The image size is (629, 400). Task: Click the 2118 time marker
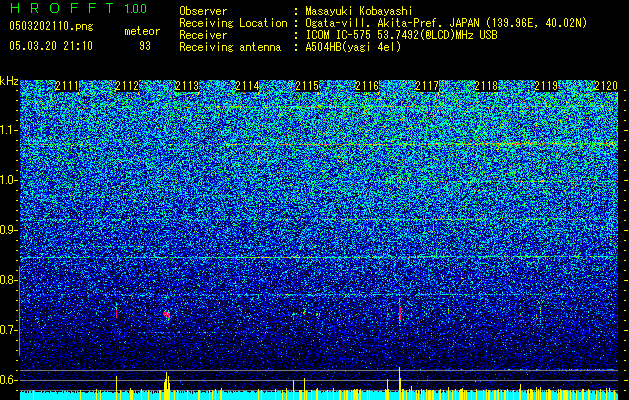click(x=487, y=86)
